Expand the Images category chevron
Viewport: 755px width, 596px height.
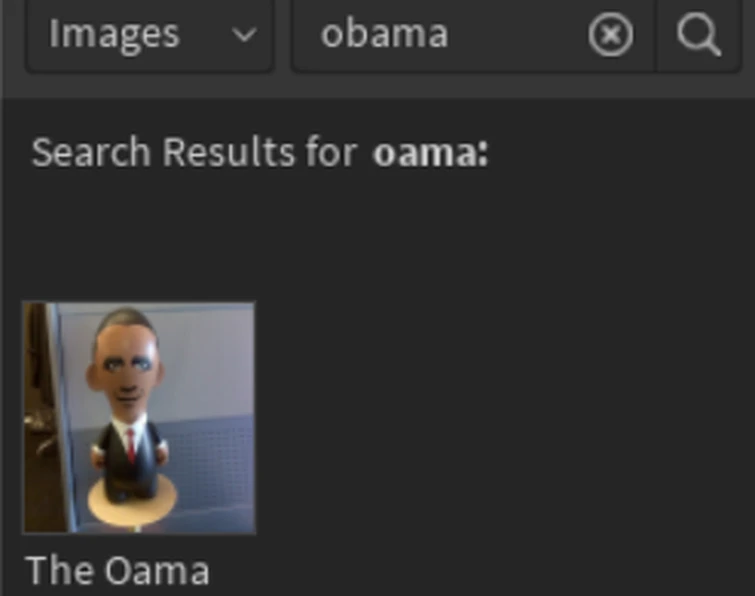244,35
